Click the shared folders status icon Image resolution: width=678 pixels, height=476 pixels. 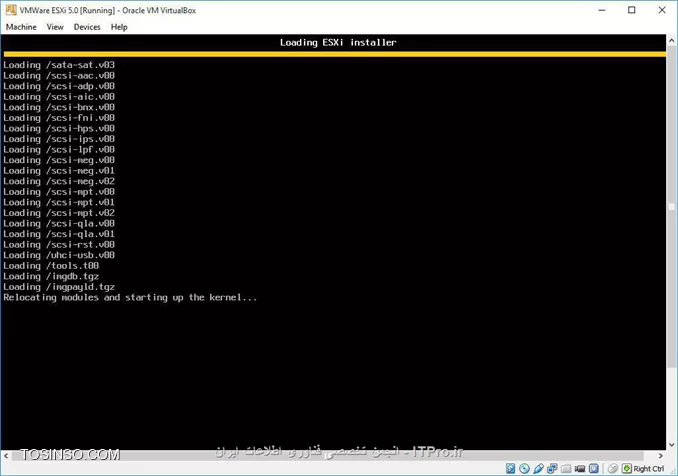566,469
